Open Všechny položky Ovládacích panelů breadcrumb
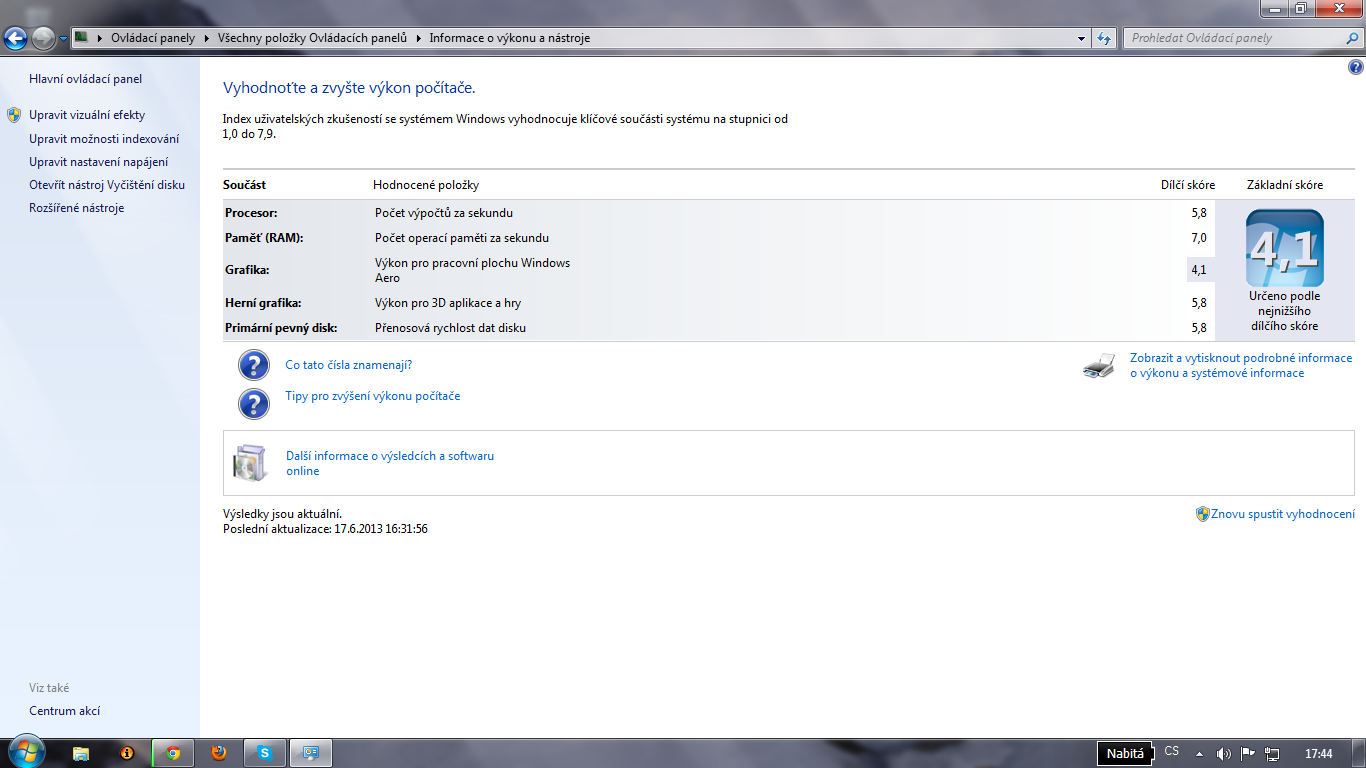The width and height of the screenshot is (1366, 768). 313,38
